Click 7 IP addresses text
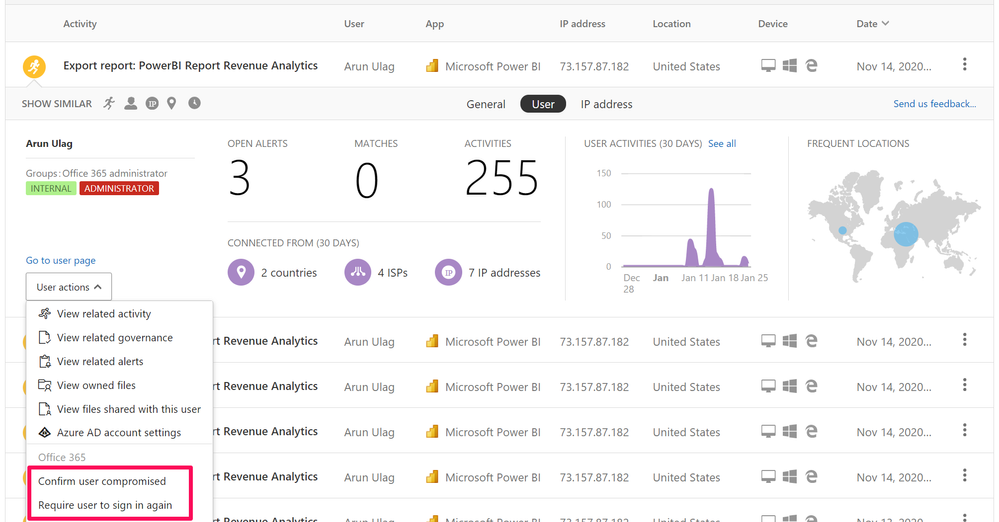Screen dimensions: 999x522 tap(504, 273)
